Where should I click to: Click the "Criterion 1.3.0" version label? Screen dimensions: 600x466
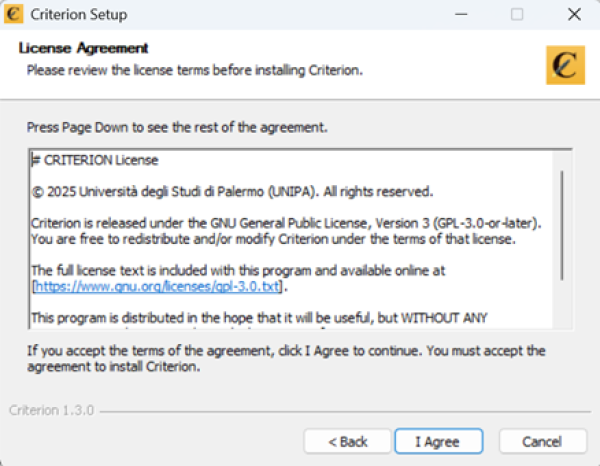(x=51, y=411)
